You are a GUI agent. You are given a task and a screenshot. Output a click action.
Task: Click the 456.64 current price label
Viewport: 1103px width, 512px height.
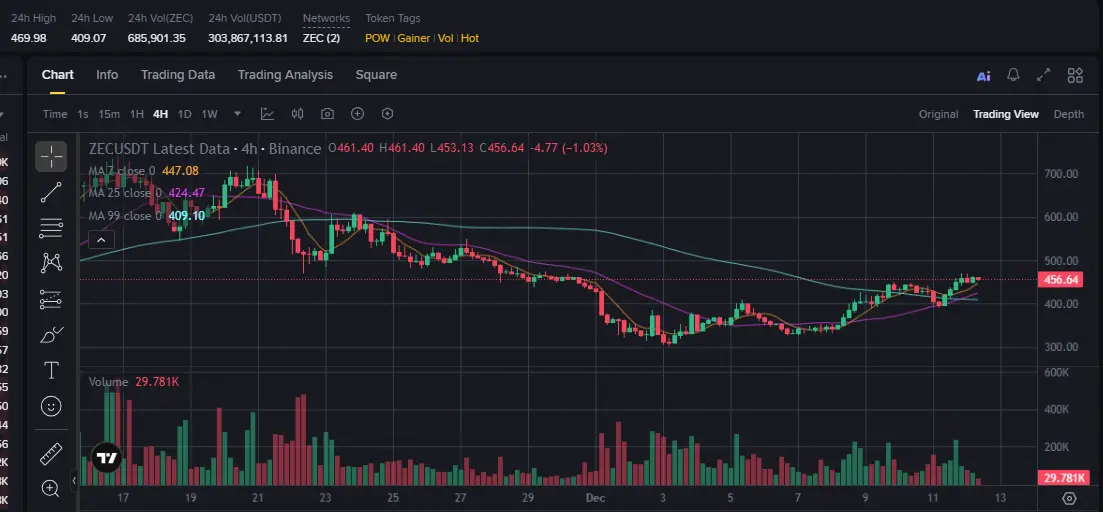(1061, 280)
